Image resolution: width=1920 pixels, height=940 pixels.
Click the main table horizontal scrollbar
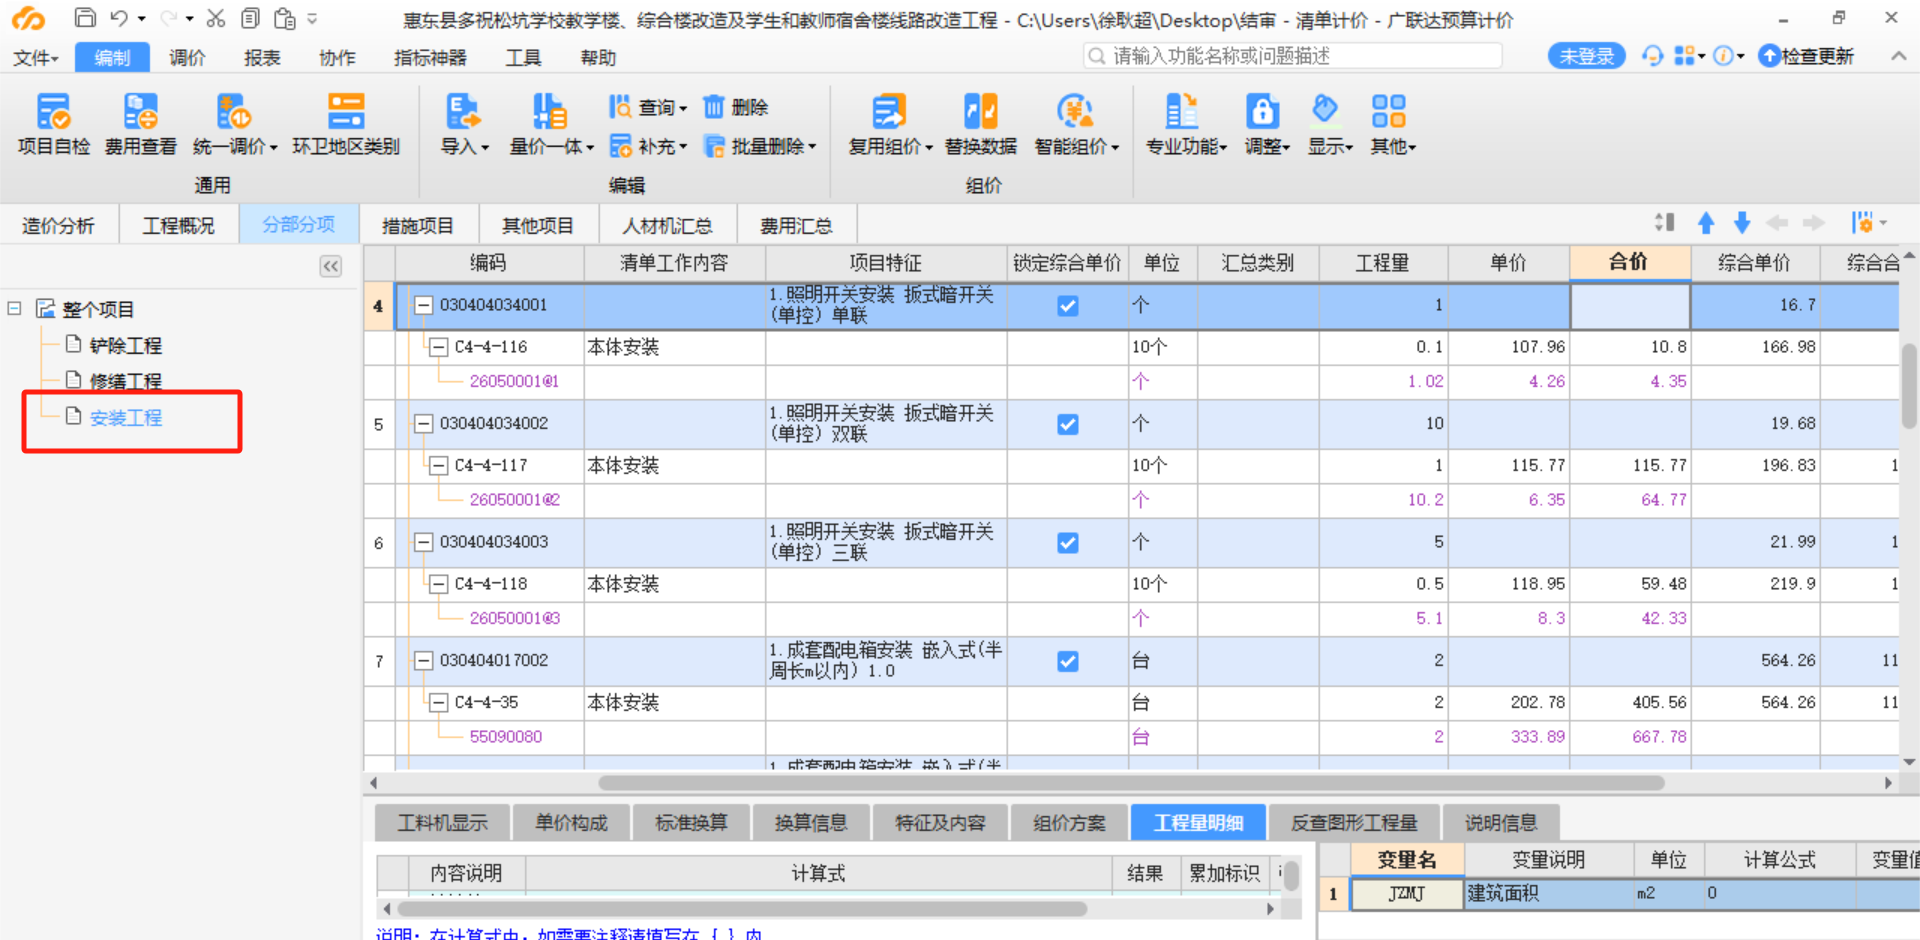(x=1130, y=783)
